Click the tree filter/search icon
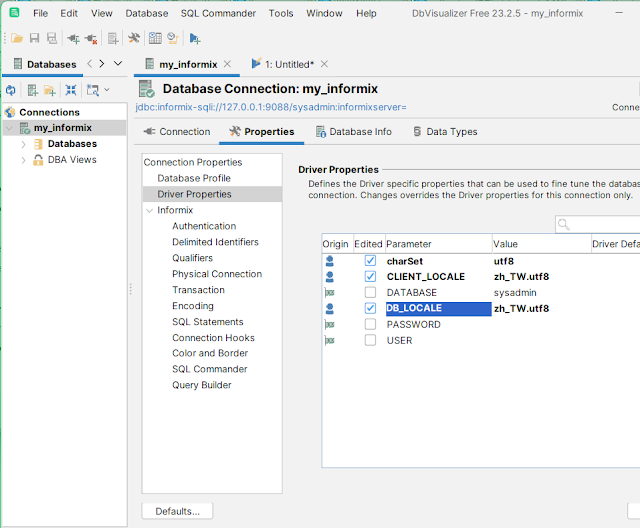This screenshot has width=640, height=528. click(93, 90)
